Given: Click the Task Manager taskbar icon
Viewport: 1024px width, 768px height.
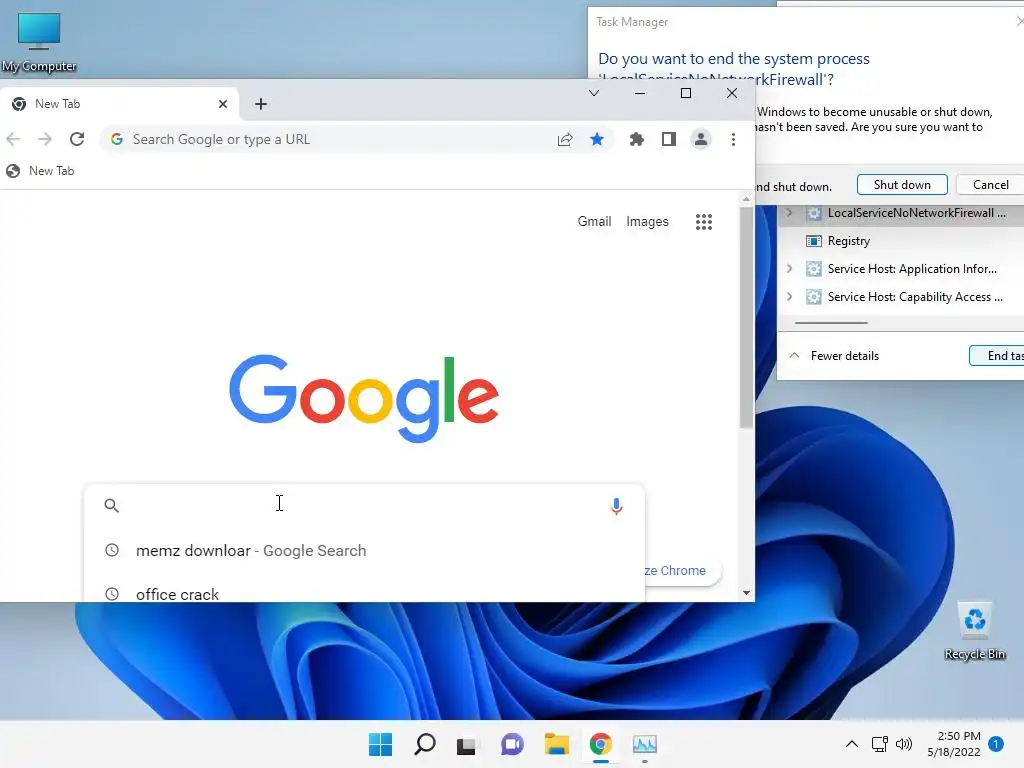Looking at the screenshot, I should tap(645, 744).
